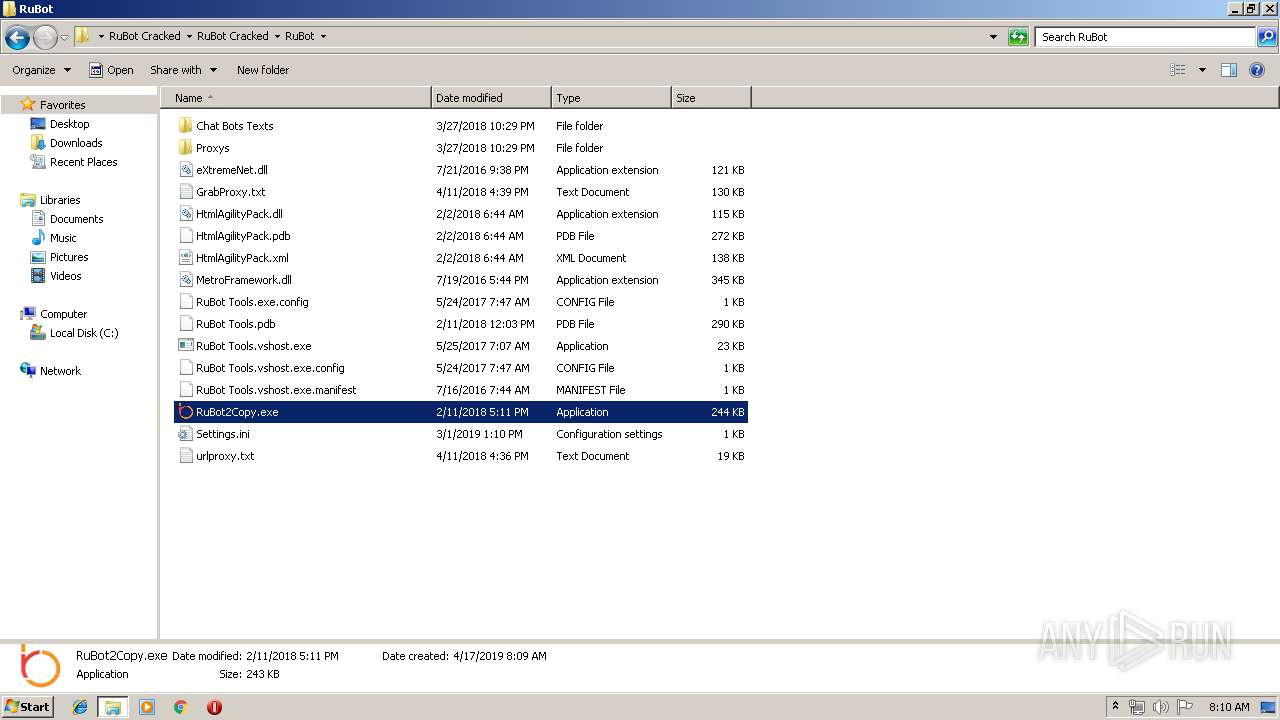Click the Back navigation arrow

pyautogui.click(x=17, y=37)
